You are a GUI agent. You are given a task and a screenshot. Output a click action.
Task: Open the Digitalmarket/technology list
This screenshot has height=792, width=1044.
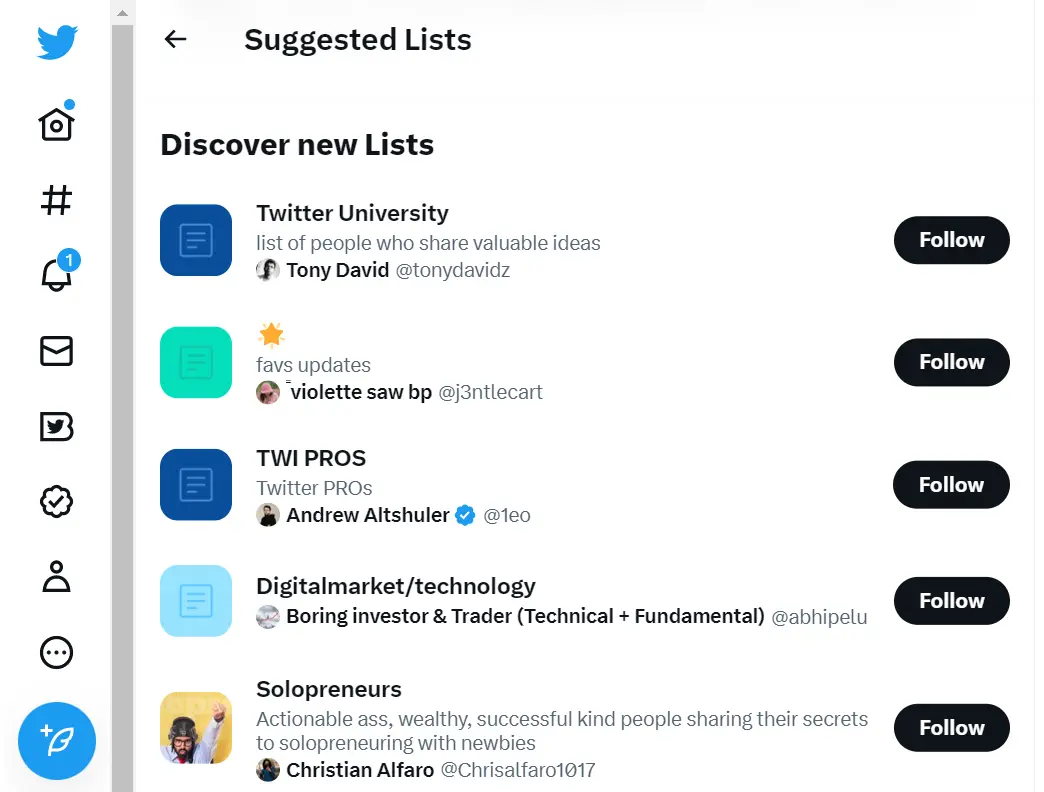click(x=396, y=586)
